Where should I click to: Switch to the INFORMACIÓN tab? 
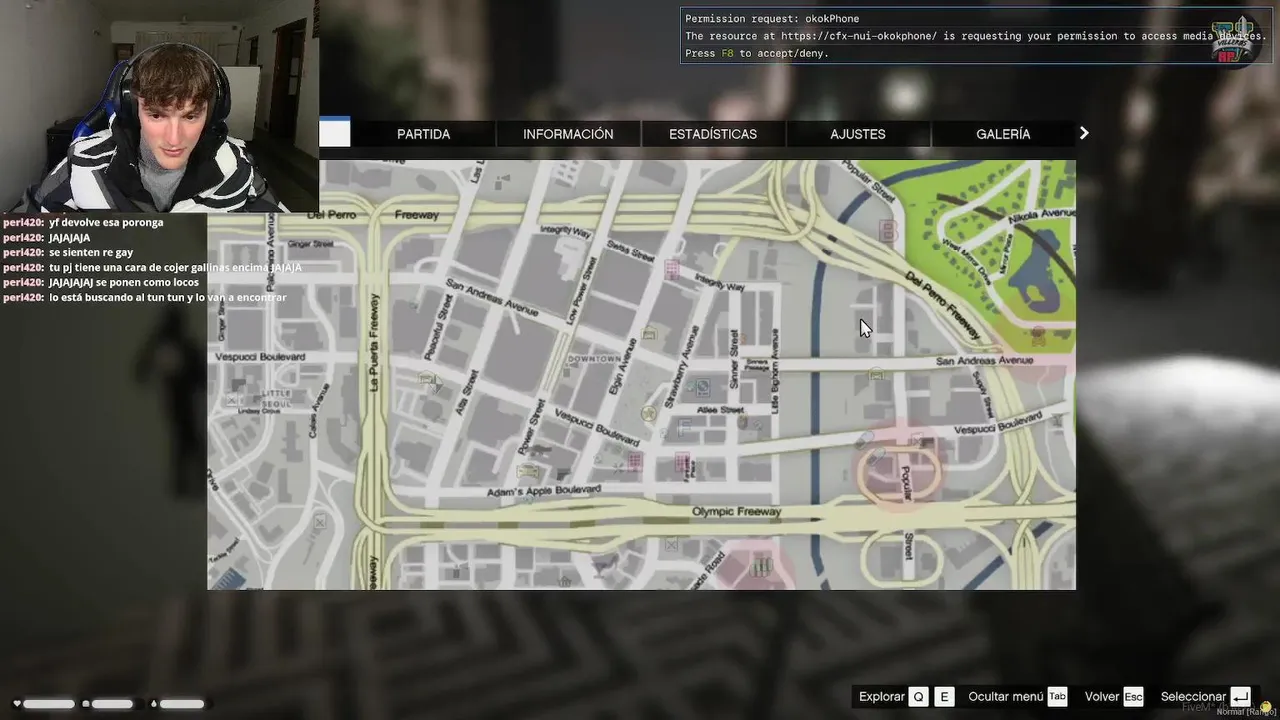(x=568, y=134)
